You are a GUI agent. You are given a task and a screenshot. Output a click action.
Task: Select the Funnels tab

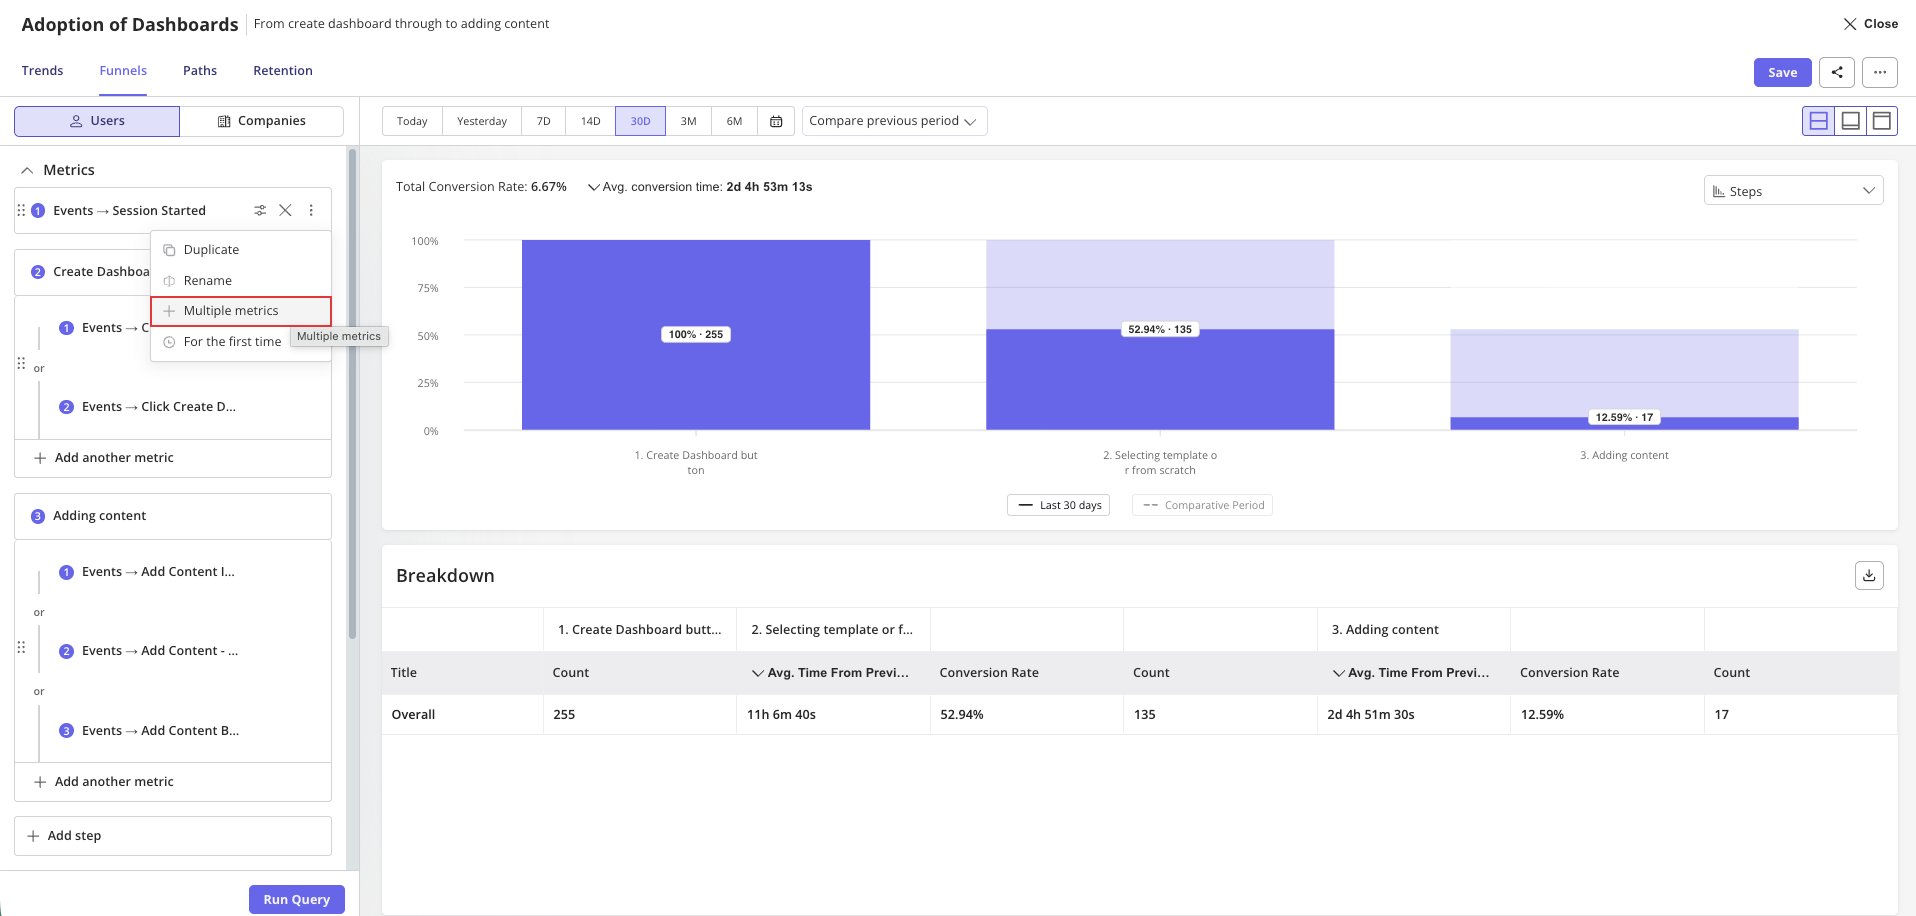click(123, 71)
